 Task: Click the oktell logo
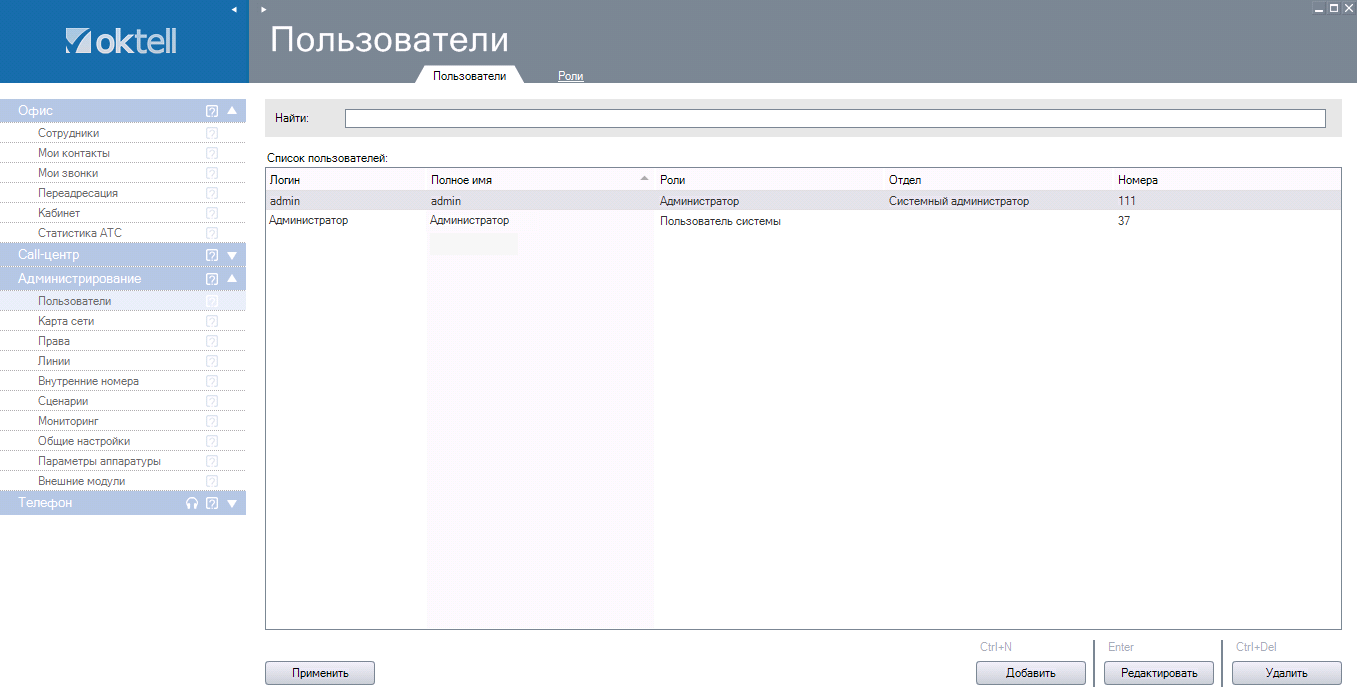coord(121,41)
